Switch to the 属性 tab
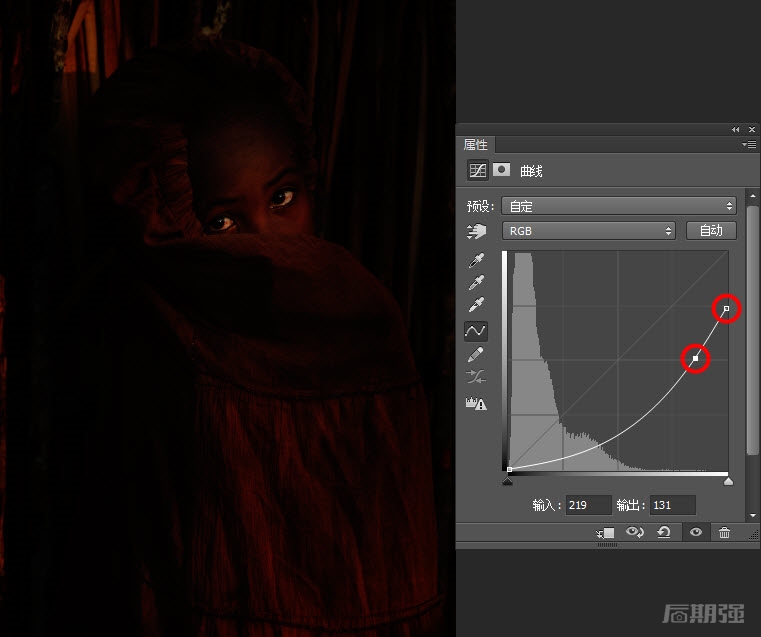This screenshot has width=761, height=637. pos(475,145)
